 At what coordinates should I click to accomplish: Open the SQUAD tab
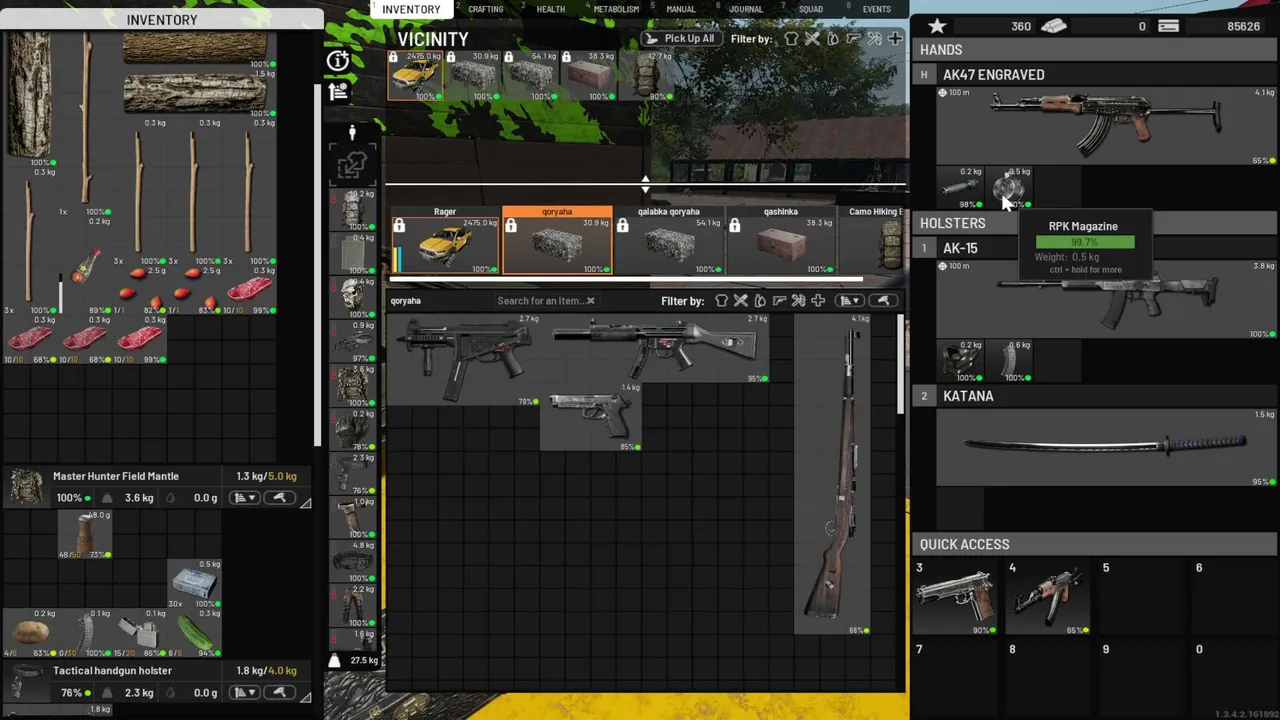[811, 9]
